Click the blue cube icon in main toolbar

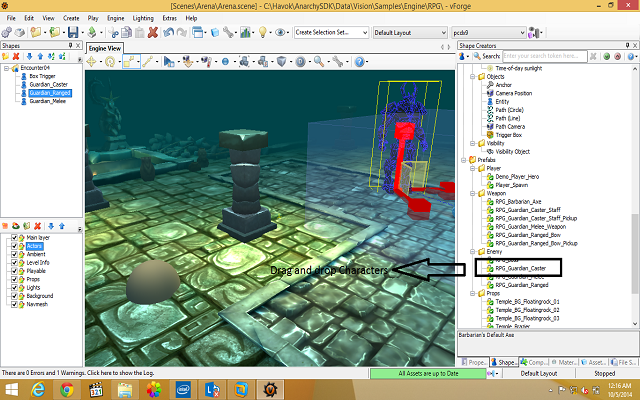(215, 32)
